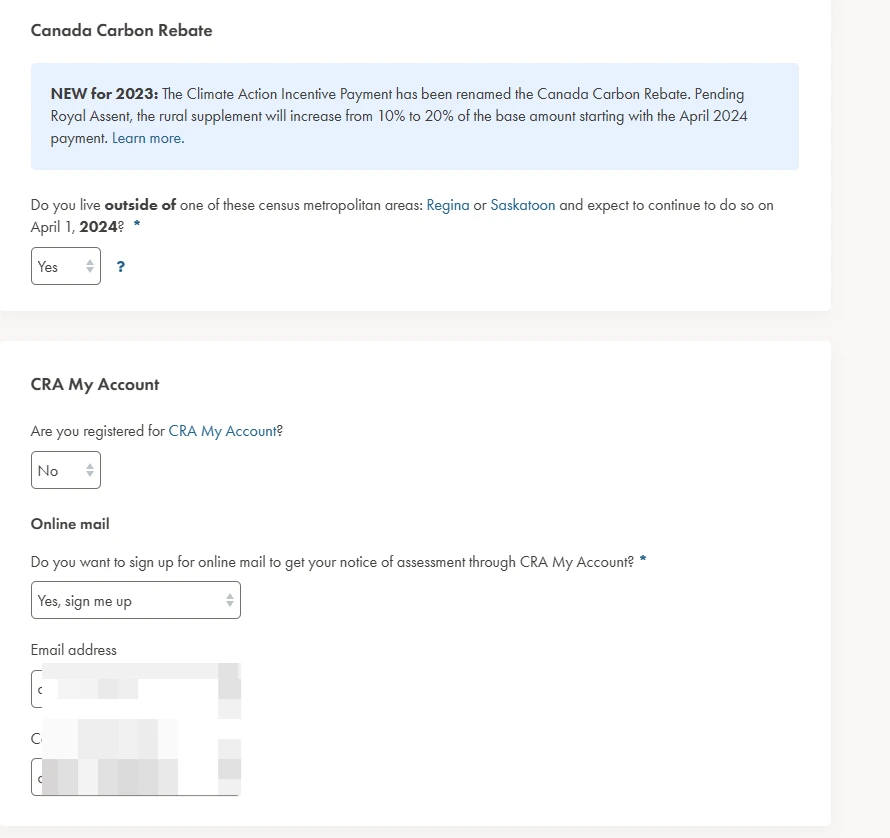890x838 pixels.
Task: Follow the Regina census area link
Action: pyautogui.click(x=448, y=205)
